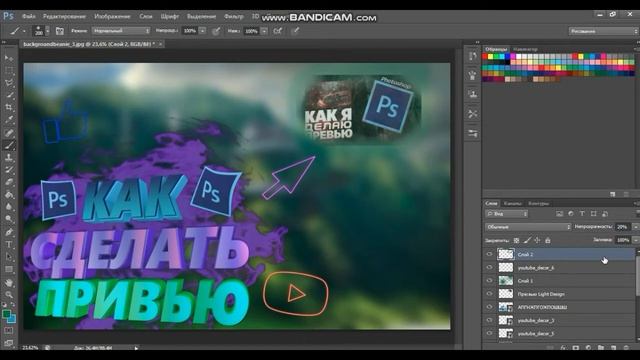Select the Rectangle shape tool
This screenshot has width=640, height=360.
click(9, 269)
